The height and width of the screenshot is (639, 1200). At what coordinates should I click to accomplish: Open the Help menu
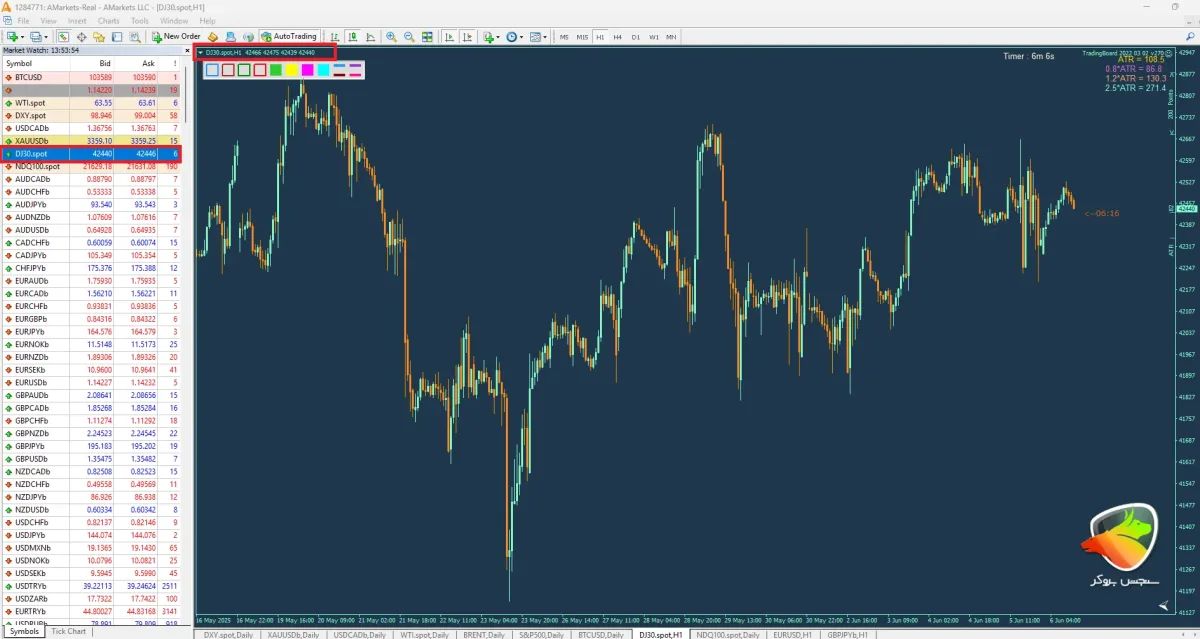207,20
